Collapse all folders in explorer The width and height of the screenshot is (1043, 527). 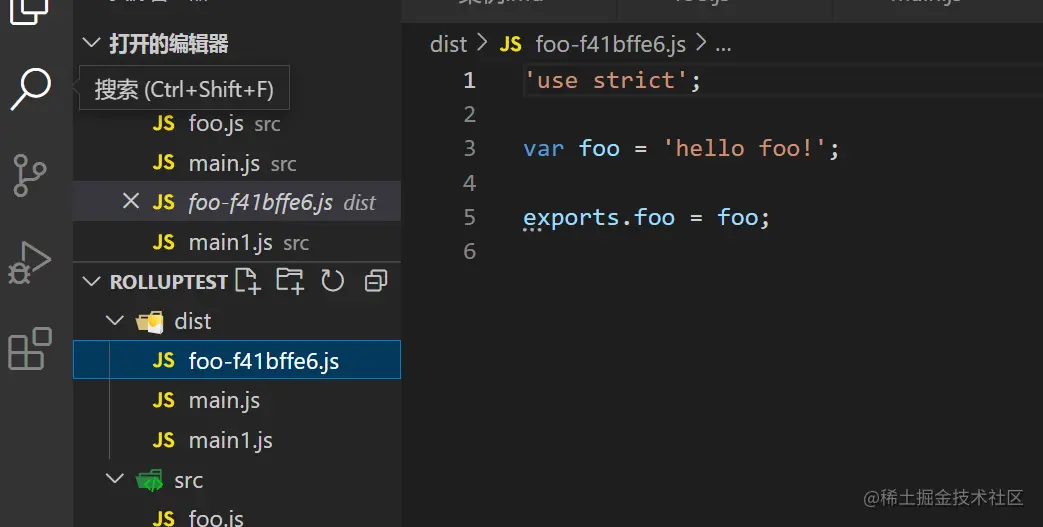click(x=376, y=281)
